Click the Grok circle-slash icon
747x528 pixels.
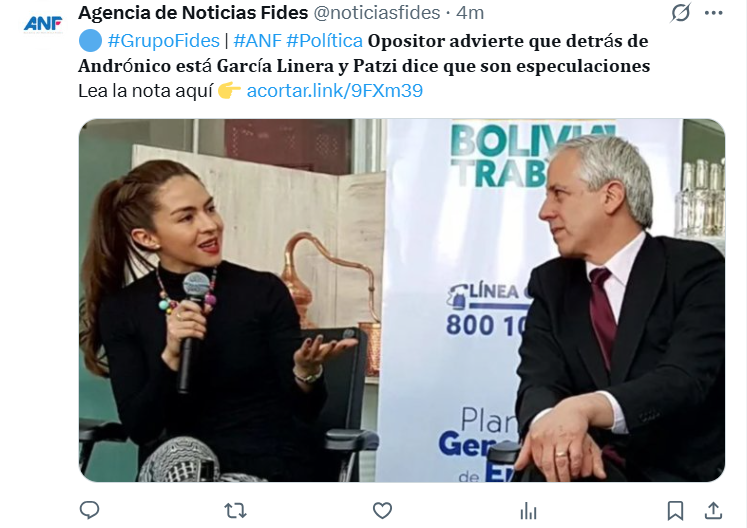click(680, 13)
